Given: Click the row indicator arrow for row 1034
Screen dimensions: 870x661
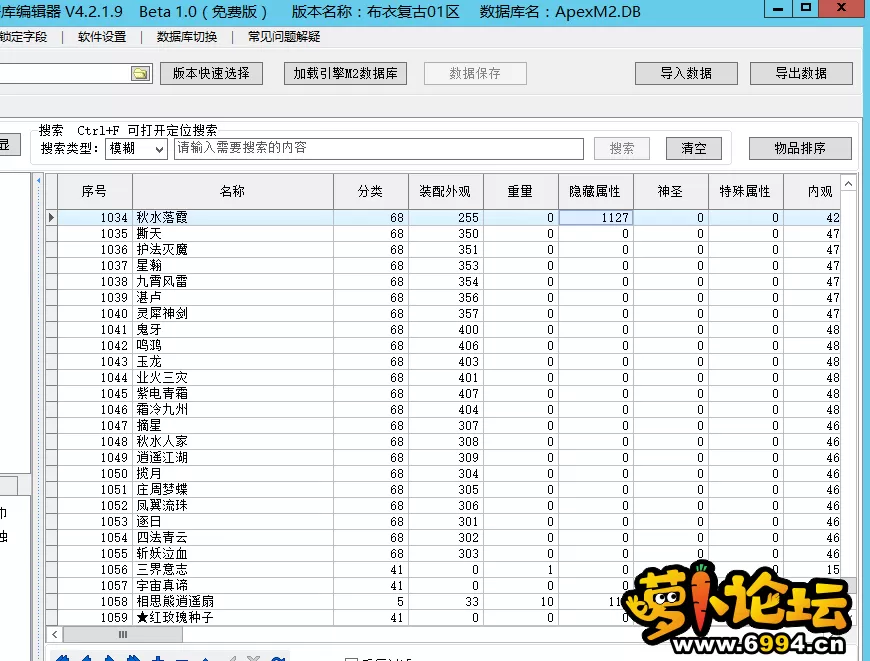Looking at the screenshot, I should click(x=51, y=217).
